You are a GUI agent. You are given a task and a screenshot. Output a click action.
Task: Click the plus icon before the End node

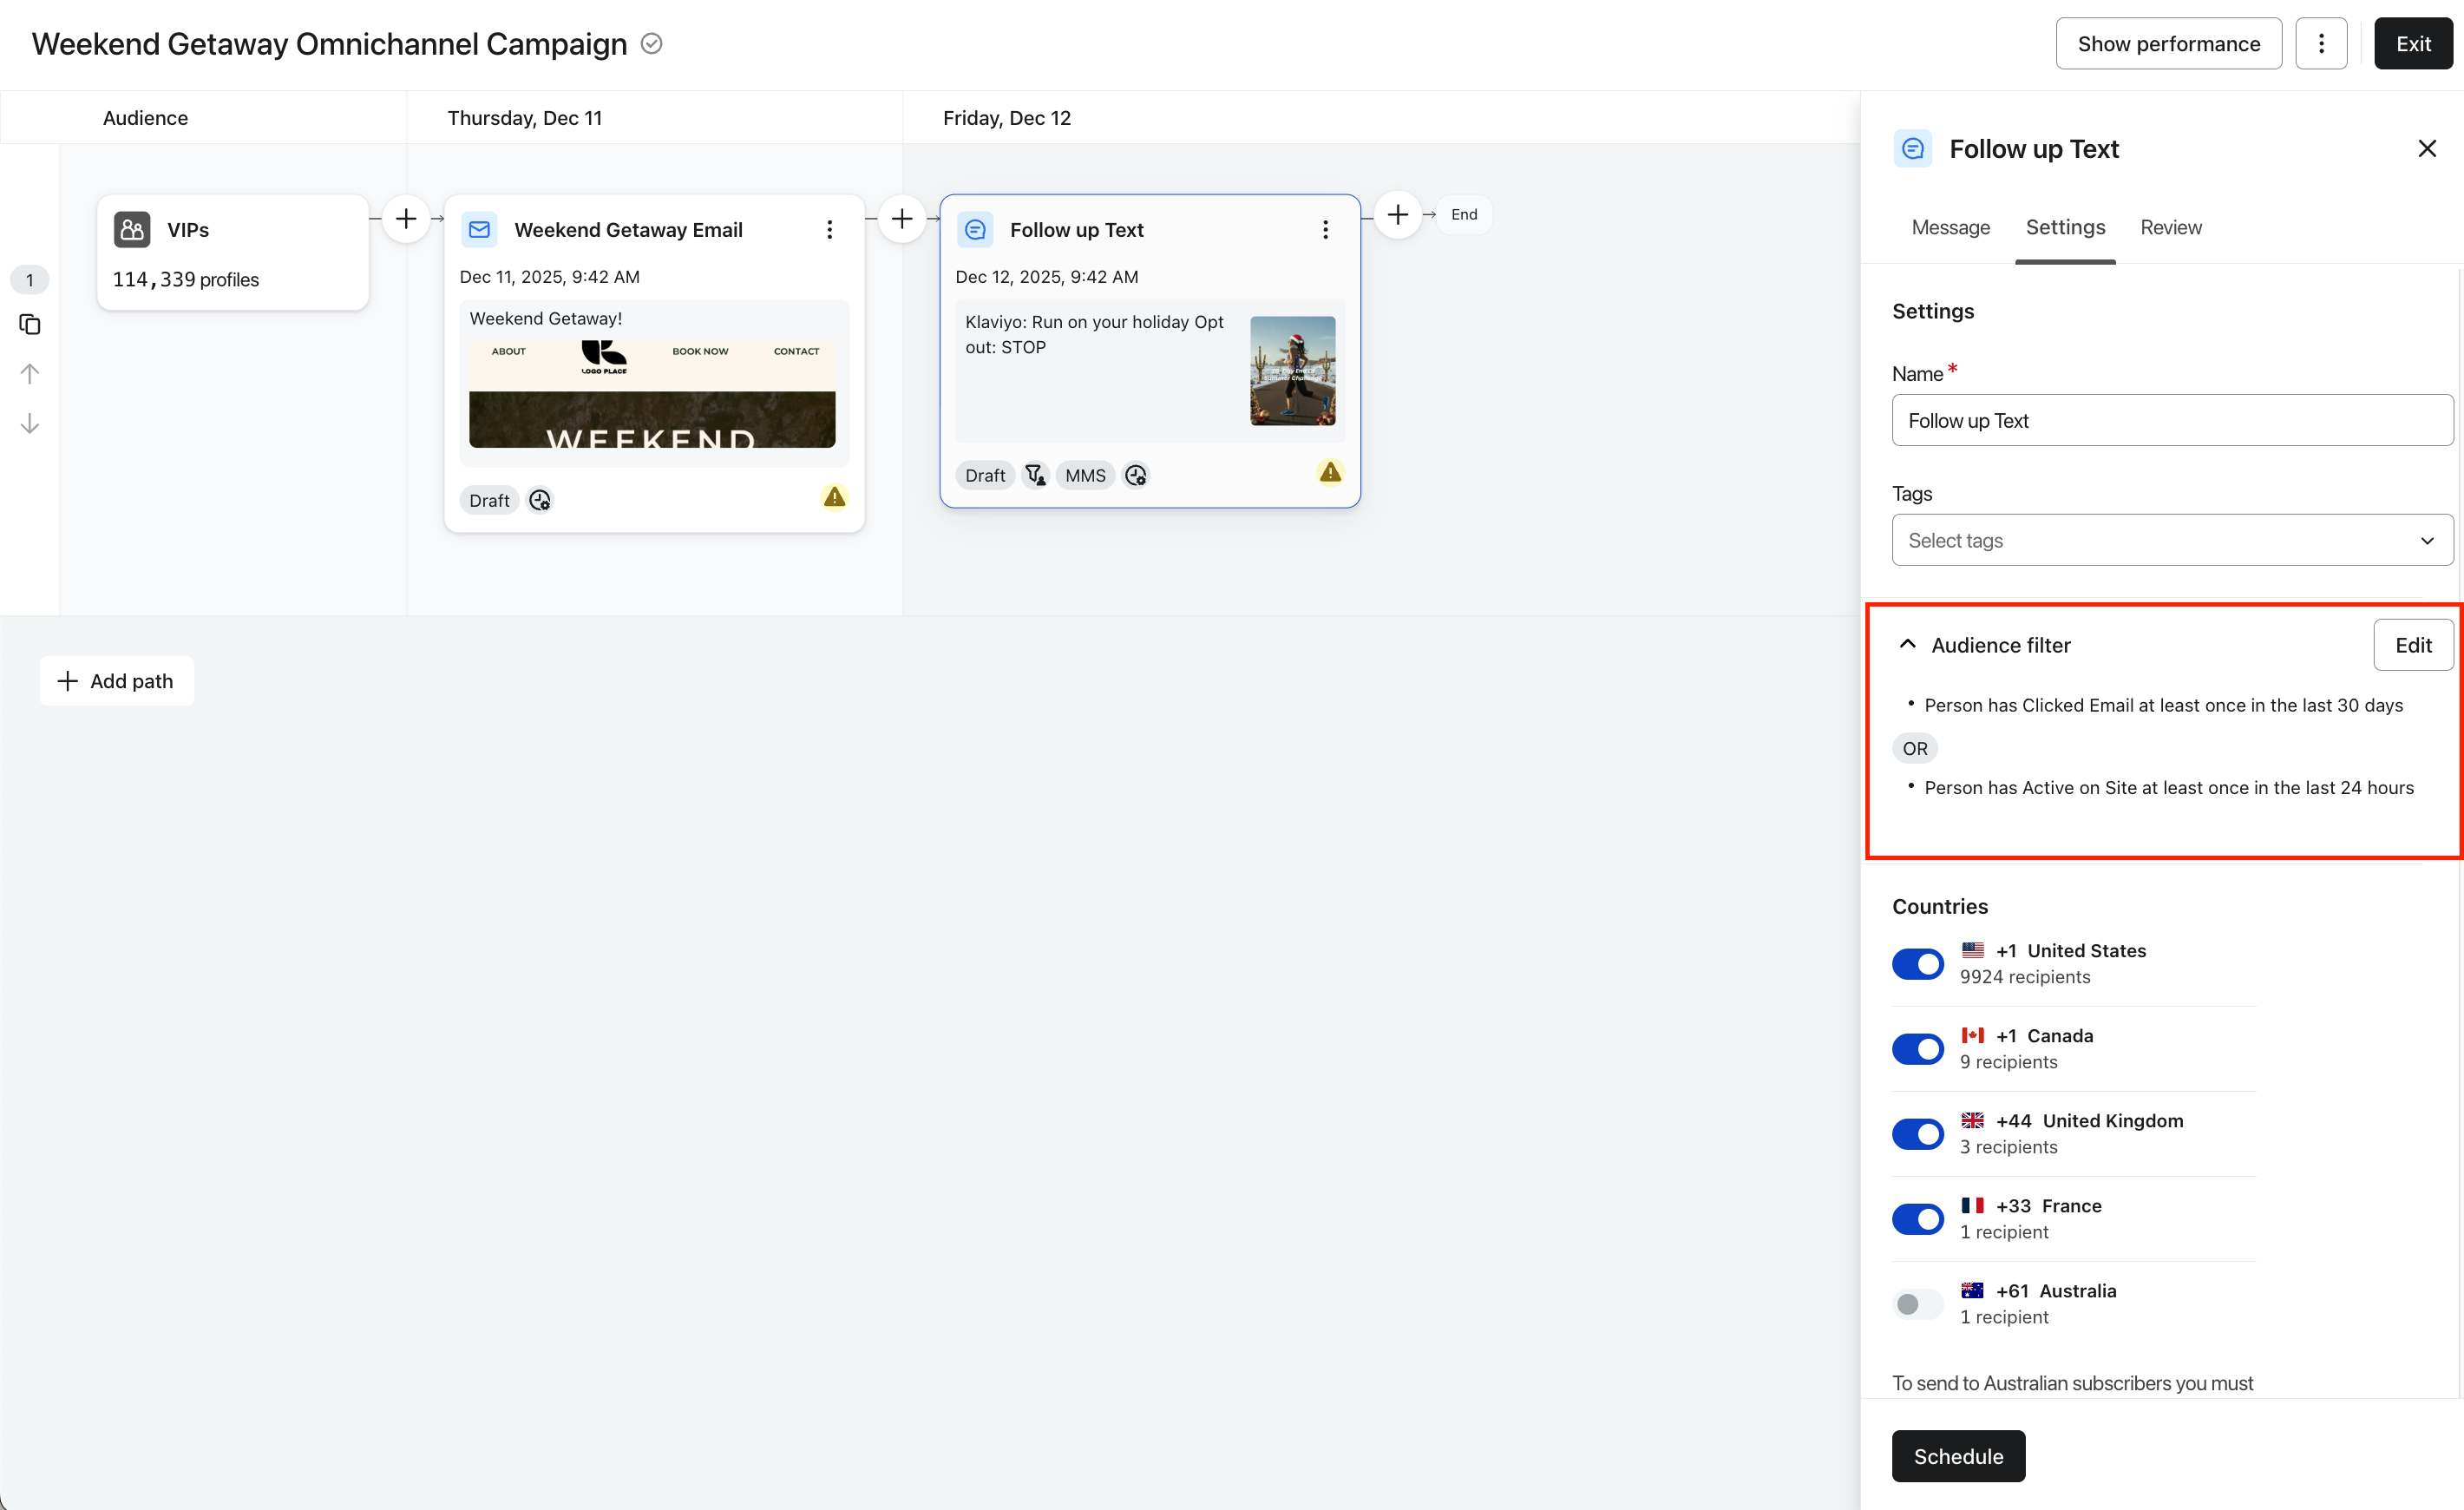pos(1397,214)
